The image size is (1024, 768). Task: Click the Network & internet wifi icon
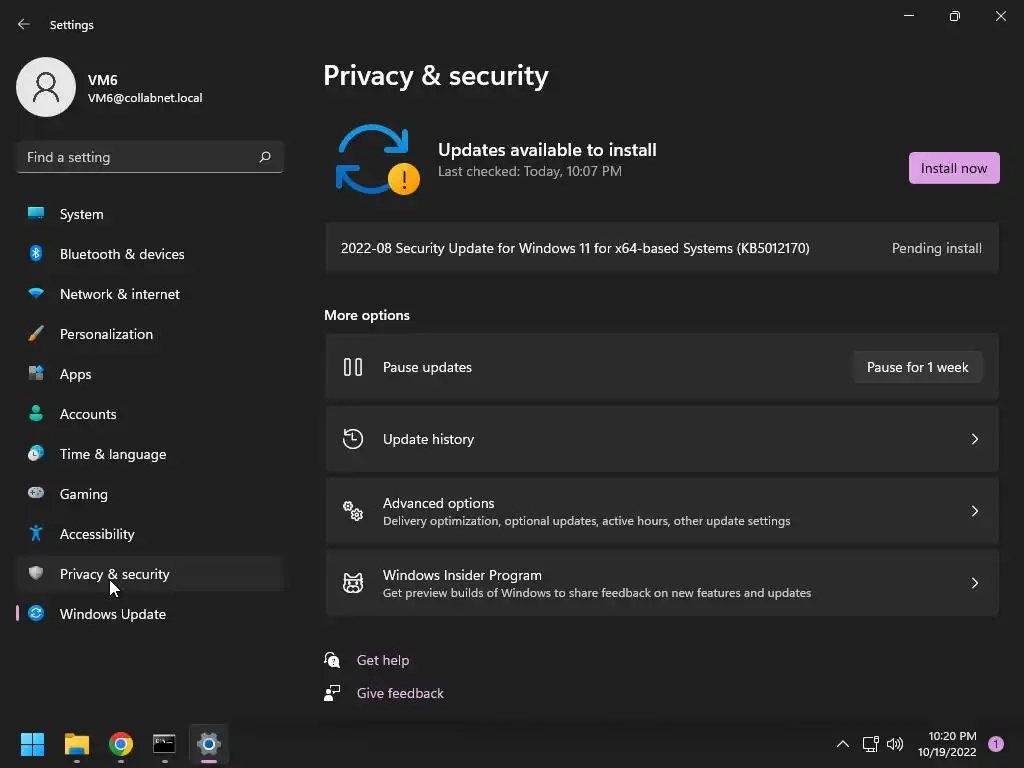pyautogui.click(x=36, y=294)
